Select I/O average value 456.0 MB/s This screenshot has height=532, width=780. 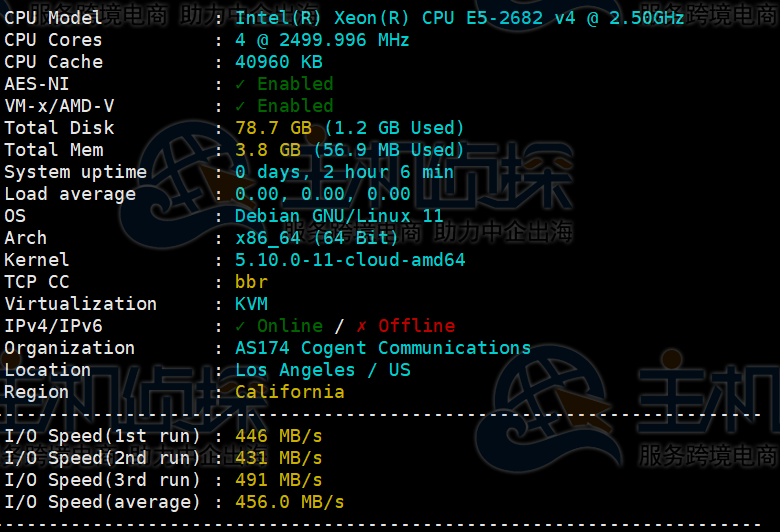pos(290,502)
